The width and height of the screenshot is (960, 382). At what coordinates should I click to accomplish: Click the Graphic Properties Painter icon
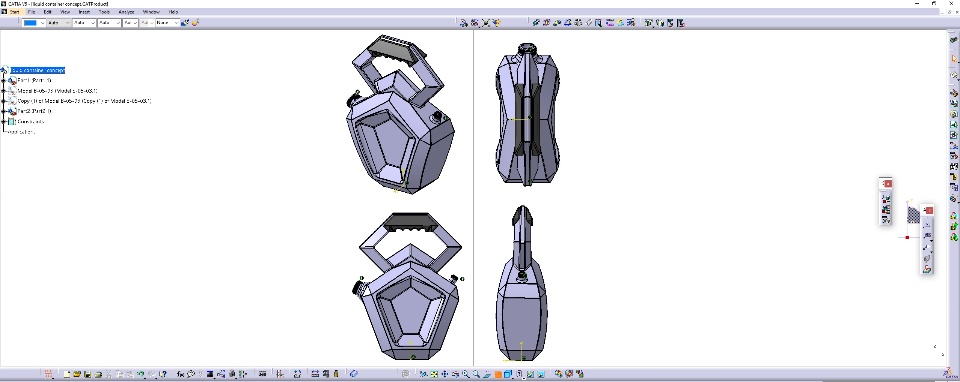tap(186, 23)
